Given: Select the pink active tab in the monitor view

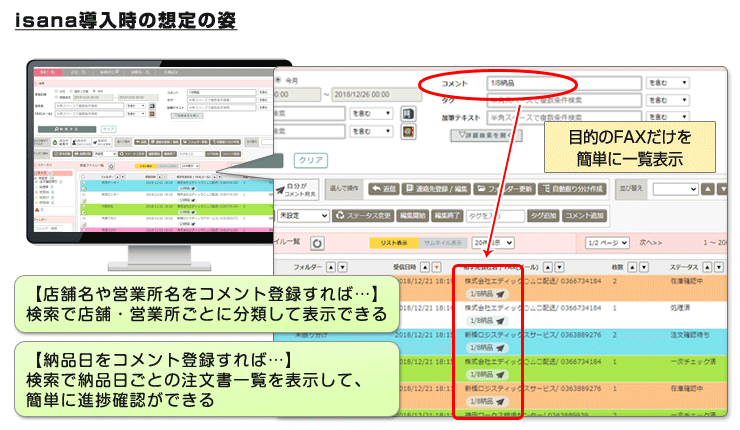Looking at the screenshot, I should (x=47, y=72).
